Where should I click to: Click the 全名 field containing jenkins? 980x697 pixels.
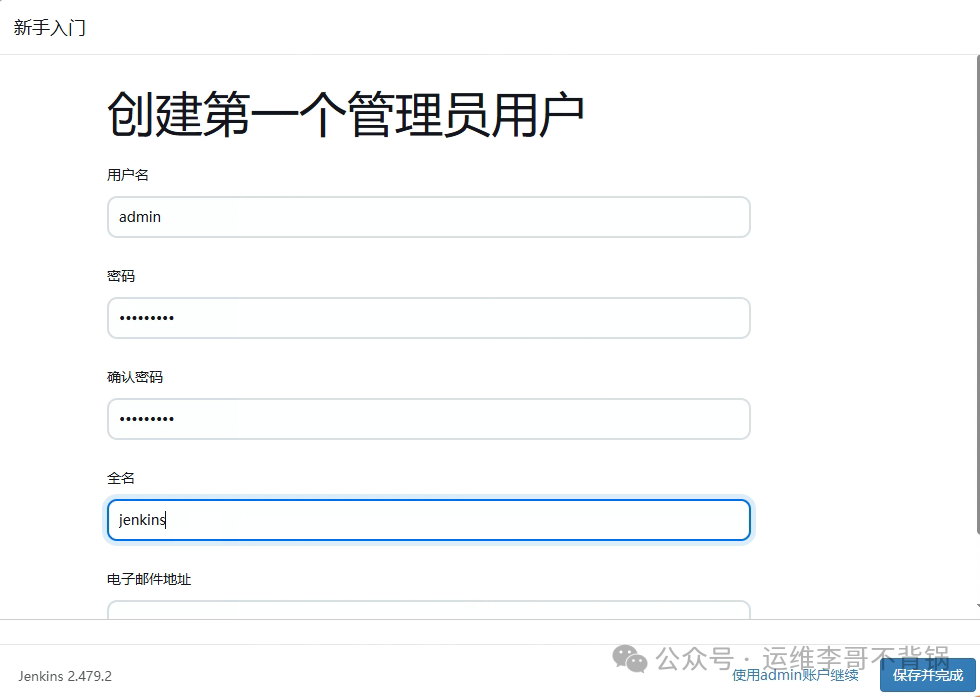point(429,519)
